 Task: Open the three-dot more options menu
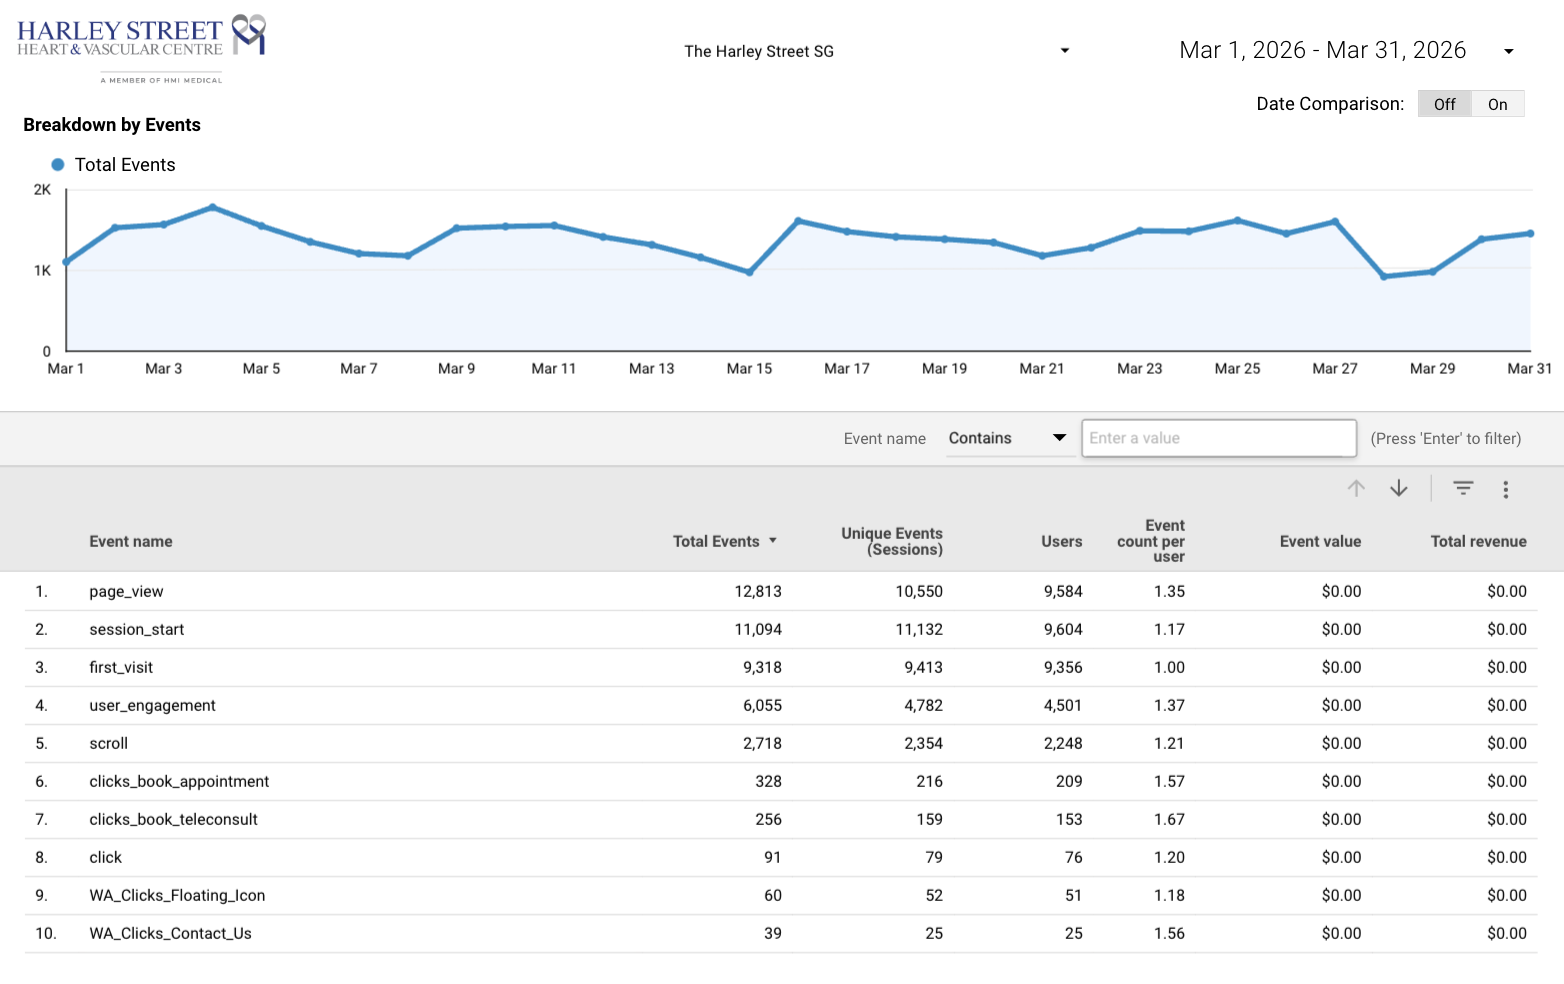[1505, 489]
